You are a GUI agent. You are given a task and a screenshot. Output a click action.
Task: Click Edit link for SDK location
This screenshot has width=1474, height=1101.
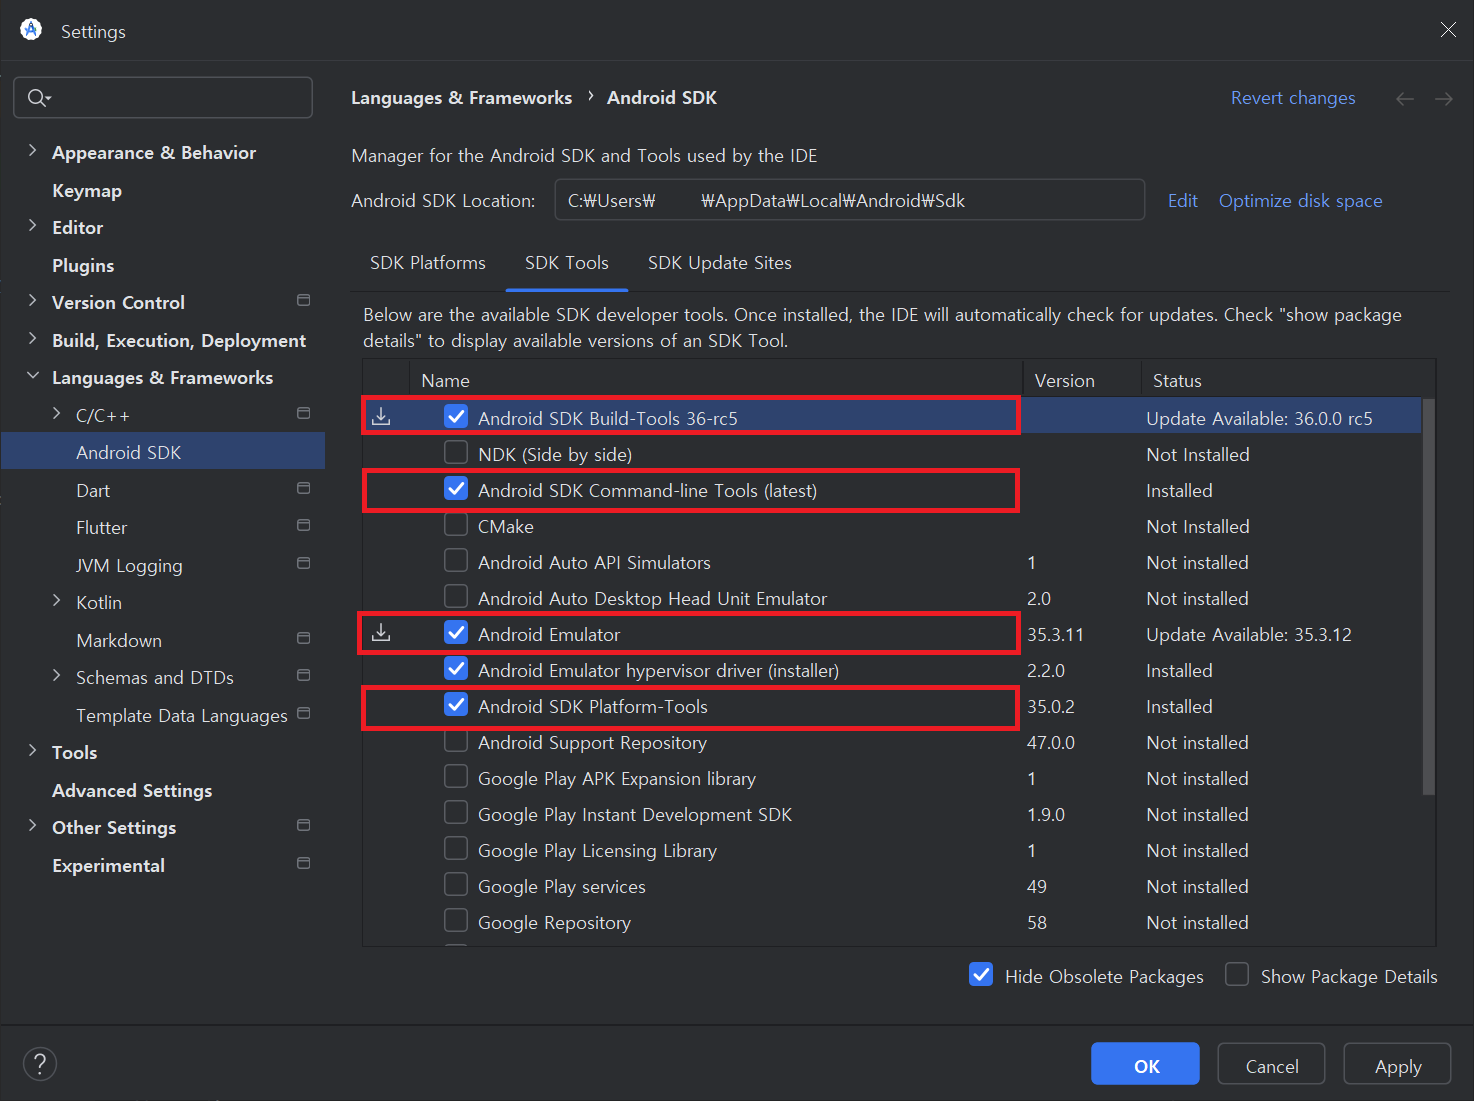click(x=1183, y=201)
